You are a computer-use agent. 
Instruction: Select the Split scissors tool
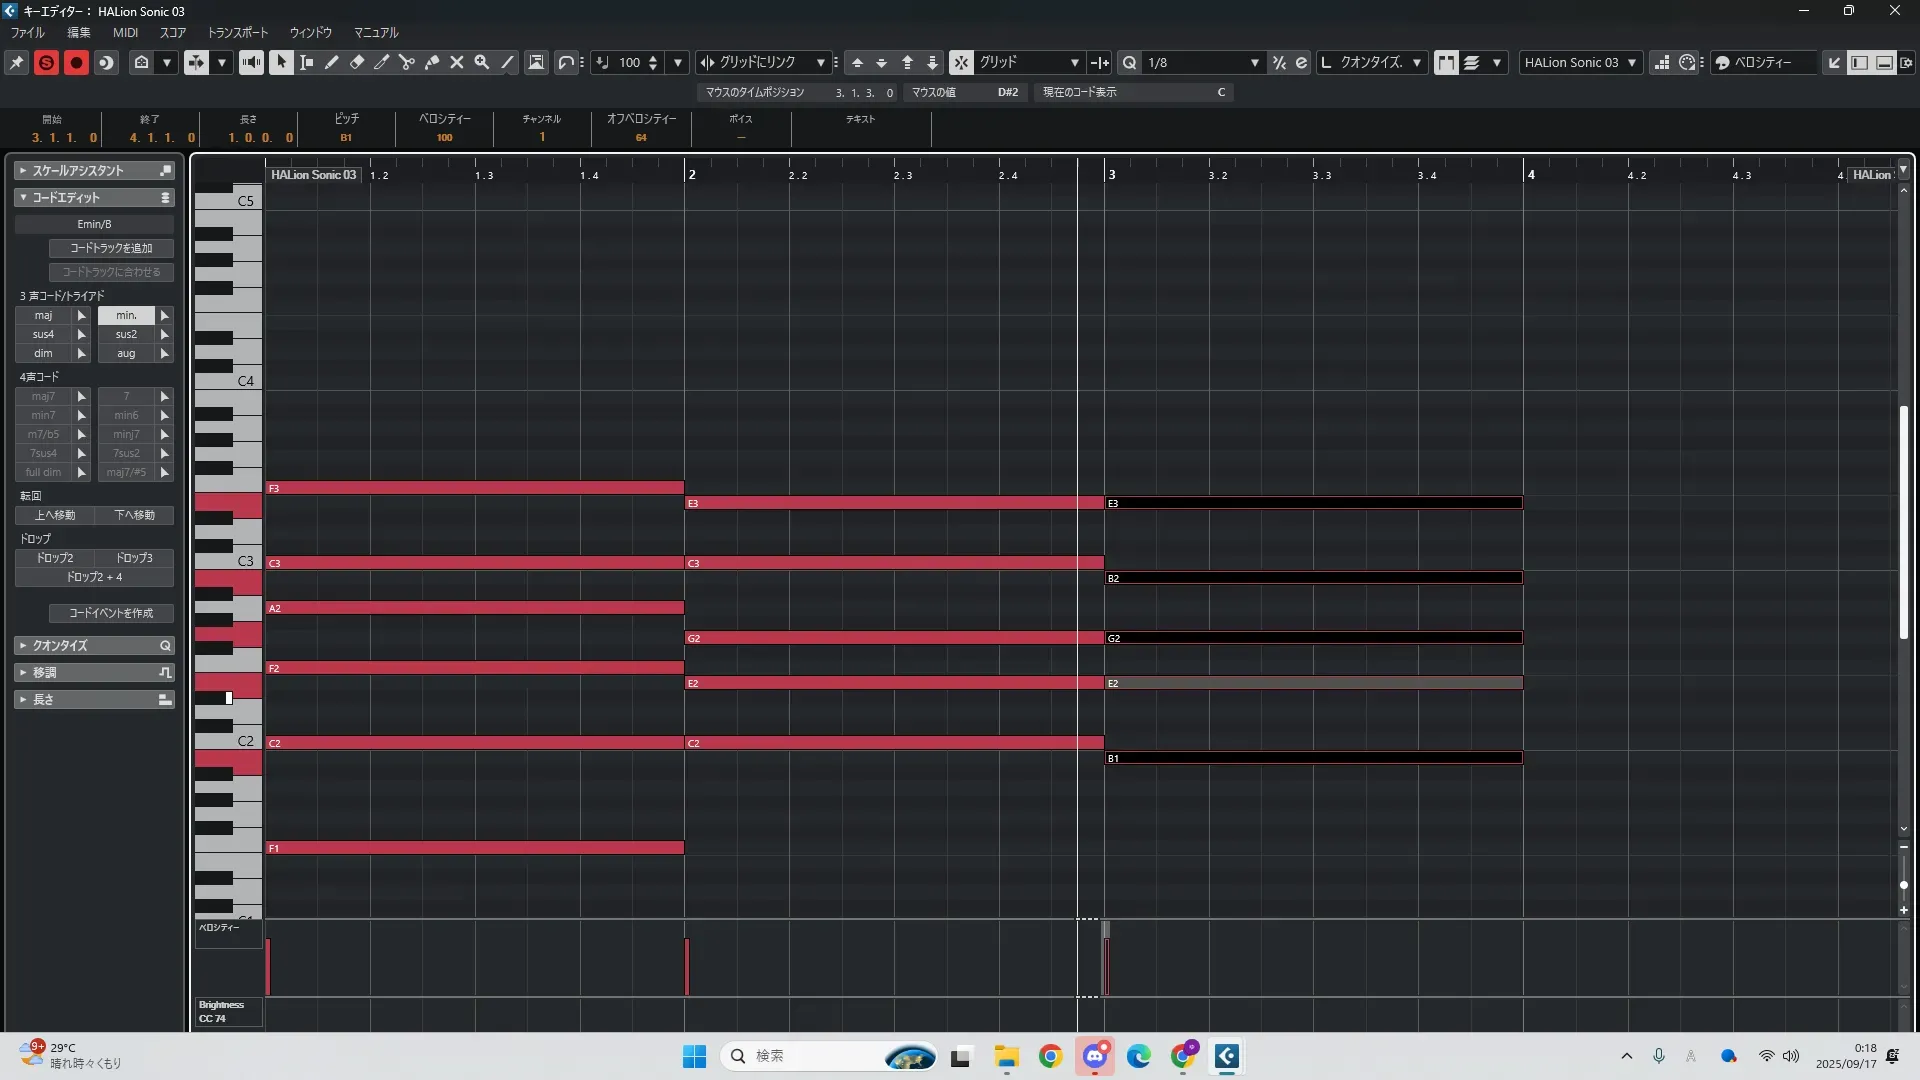coord(406,62)
